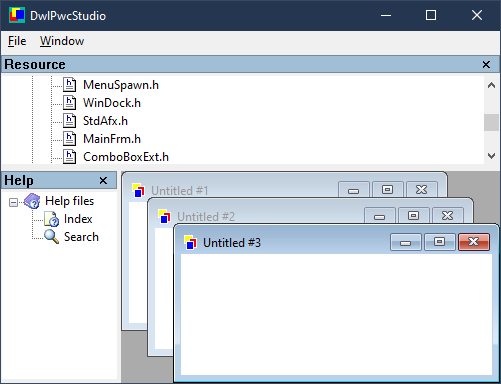Image resolution: width=501 pixels, height=384 pixels.
Task: Close the Help panel
Action: pos(103,180)
